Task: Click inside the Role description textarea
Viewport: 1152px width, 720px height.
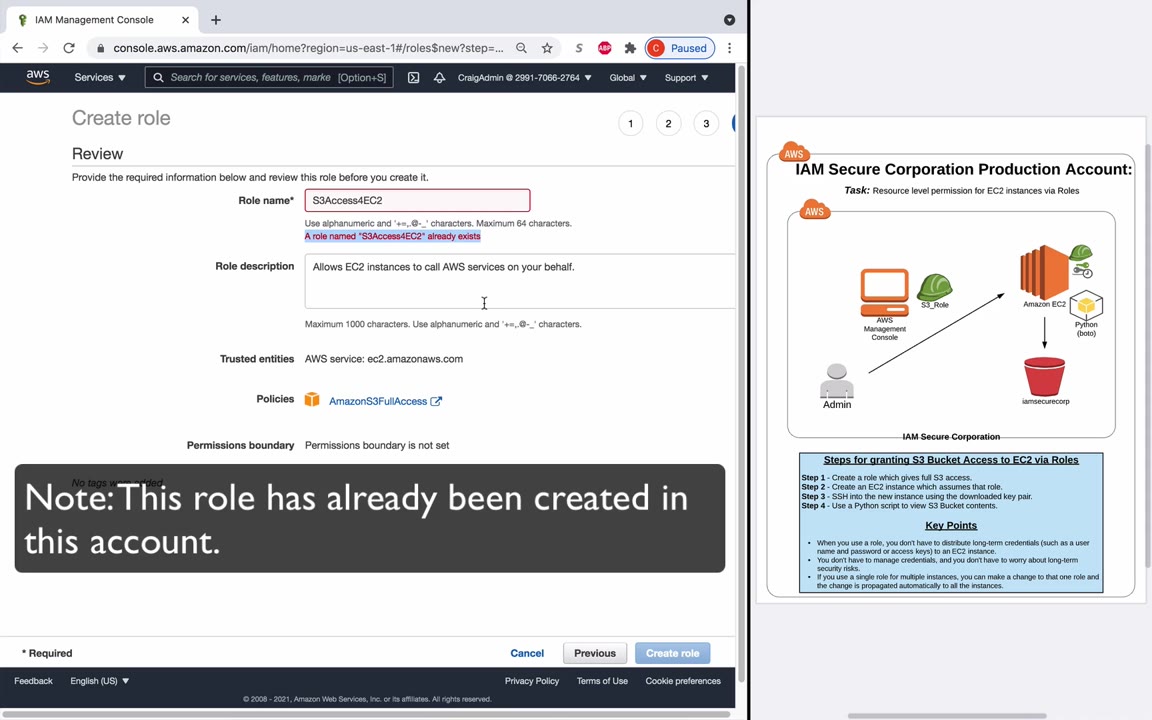Action: click(520, 281)
